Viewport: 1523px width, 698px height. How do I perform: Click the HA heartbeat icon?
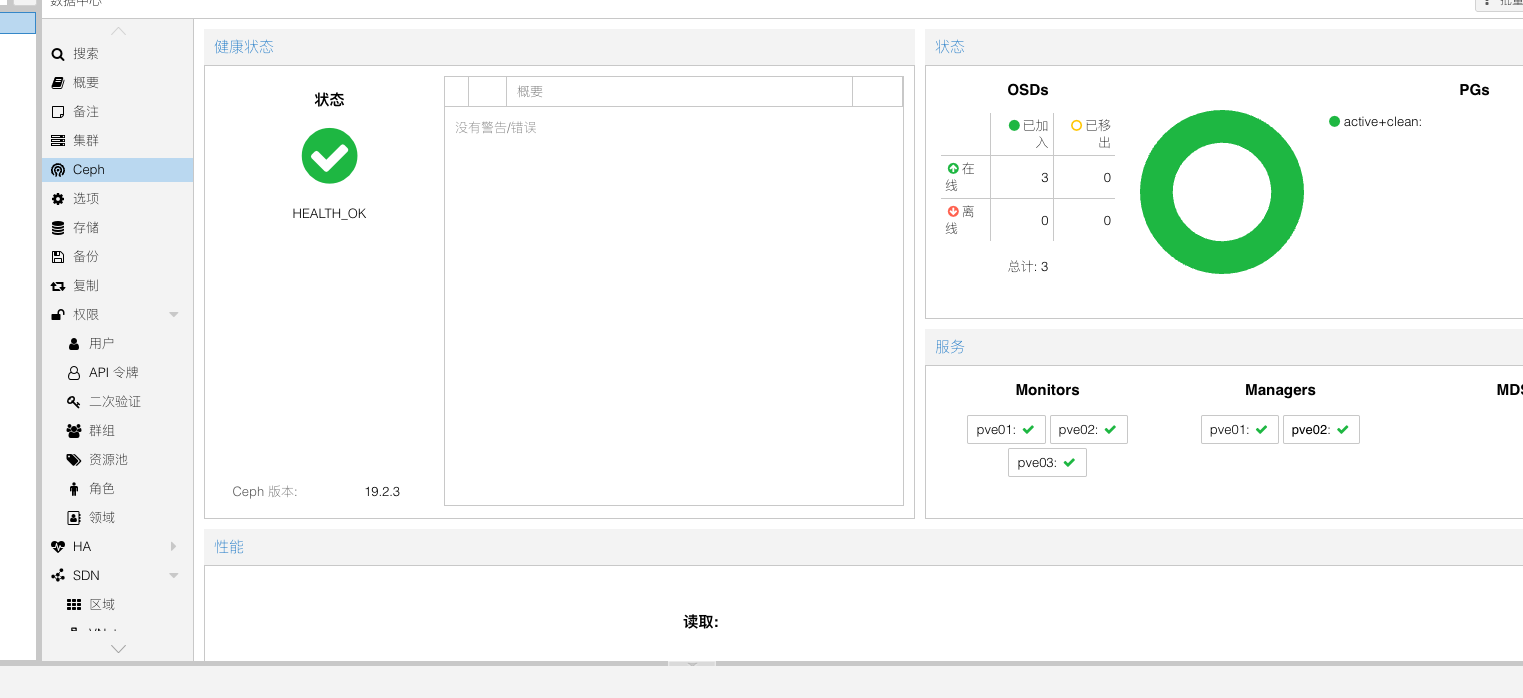tap(58, 547)
